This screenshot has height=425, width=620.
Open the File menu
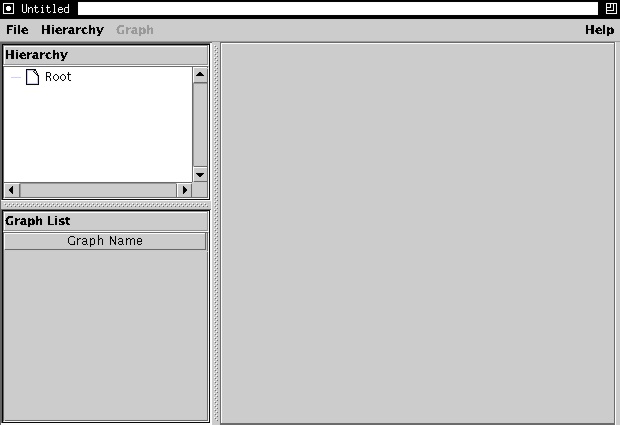pos(17,30)
